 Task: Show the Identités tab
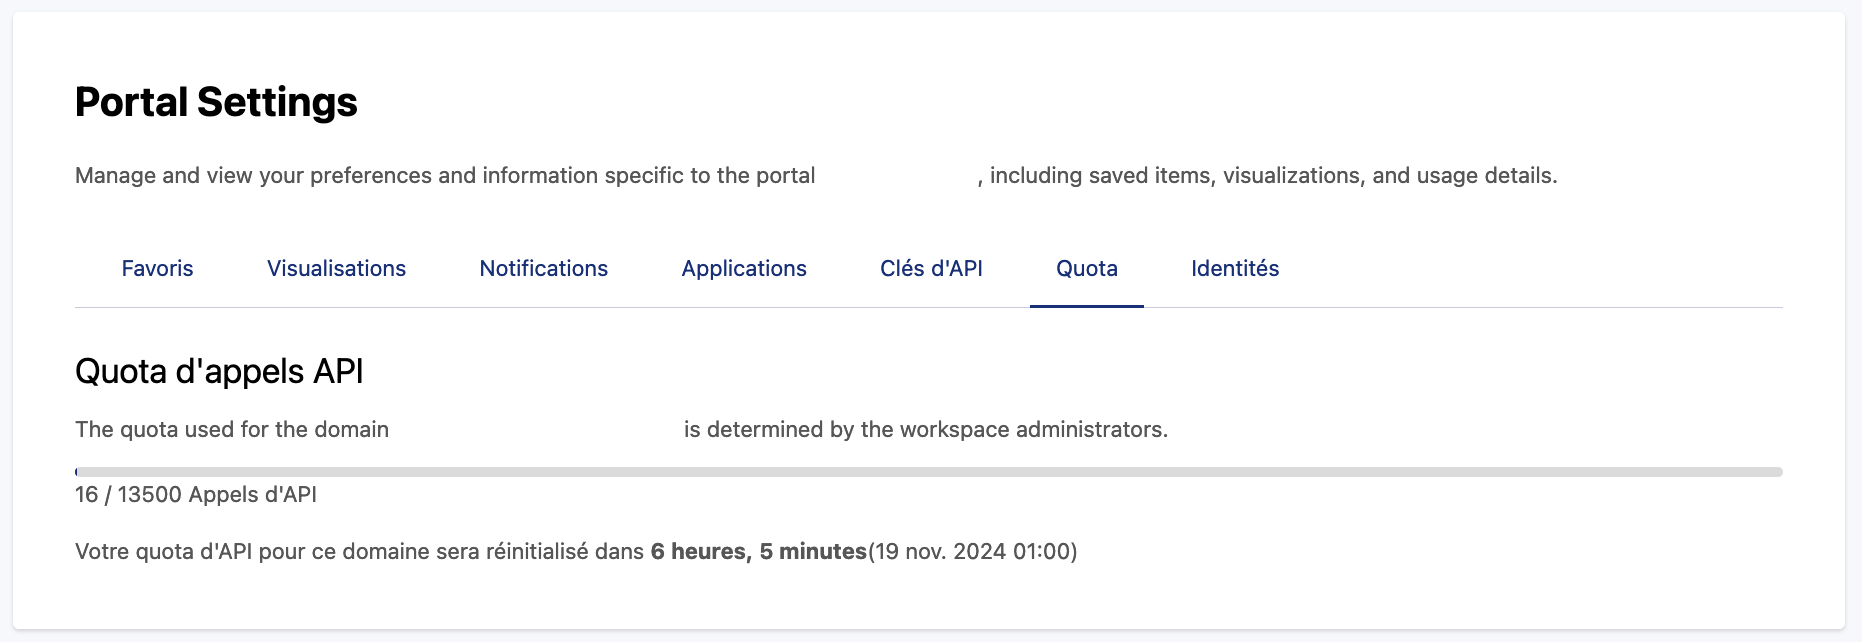coord(1234,268)
